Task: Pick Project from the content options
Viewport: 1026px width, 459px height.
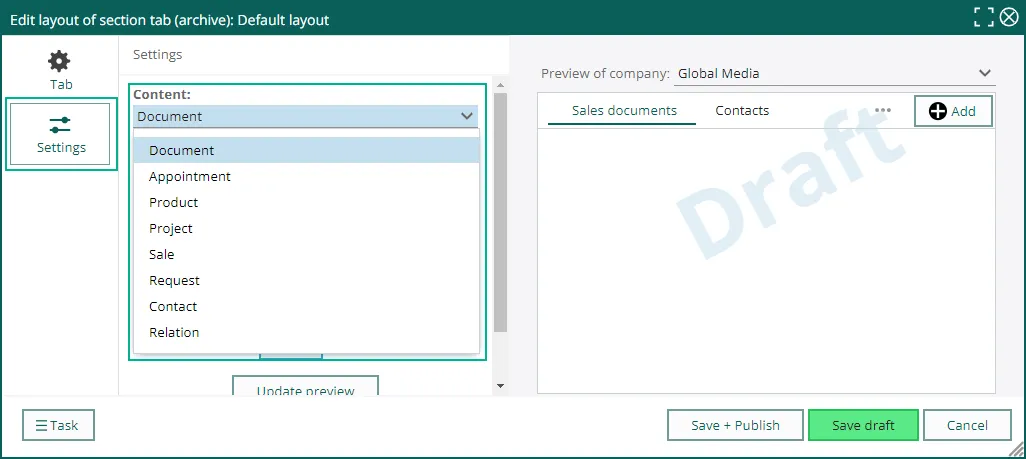Action: point(171,229)
